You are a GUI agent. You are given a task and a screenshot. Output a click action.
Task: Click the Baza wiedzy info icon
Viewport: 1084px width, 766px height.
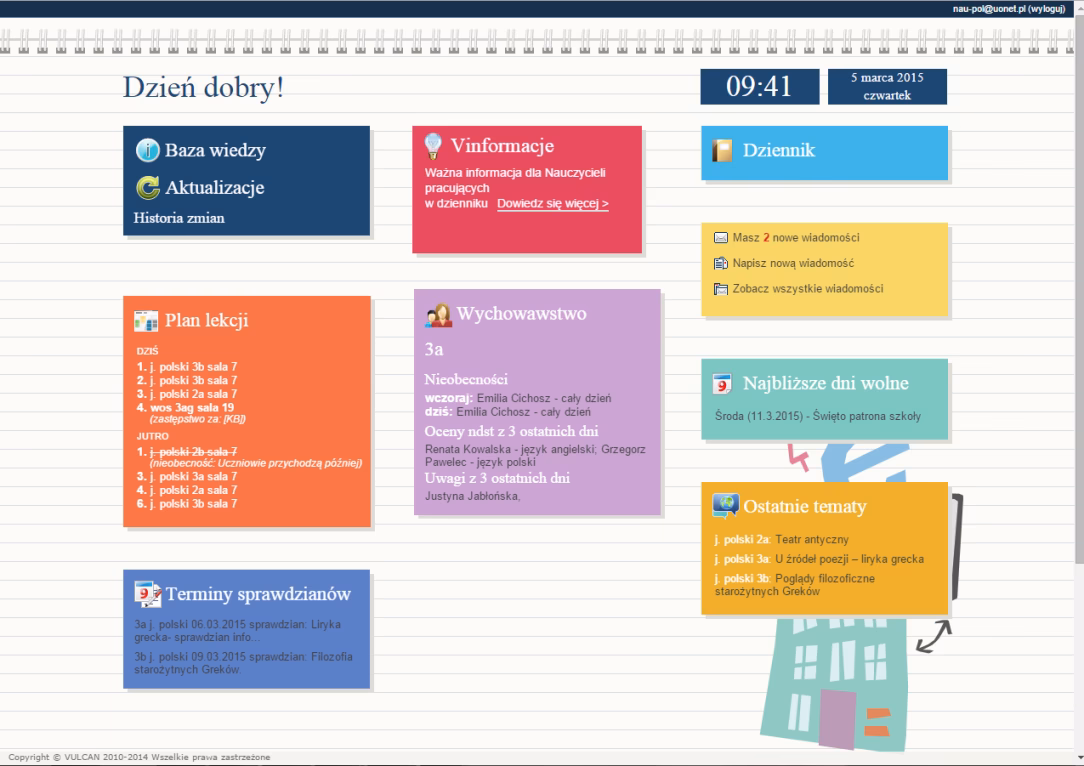tap(148, 151)
